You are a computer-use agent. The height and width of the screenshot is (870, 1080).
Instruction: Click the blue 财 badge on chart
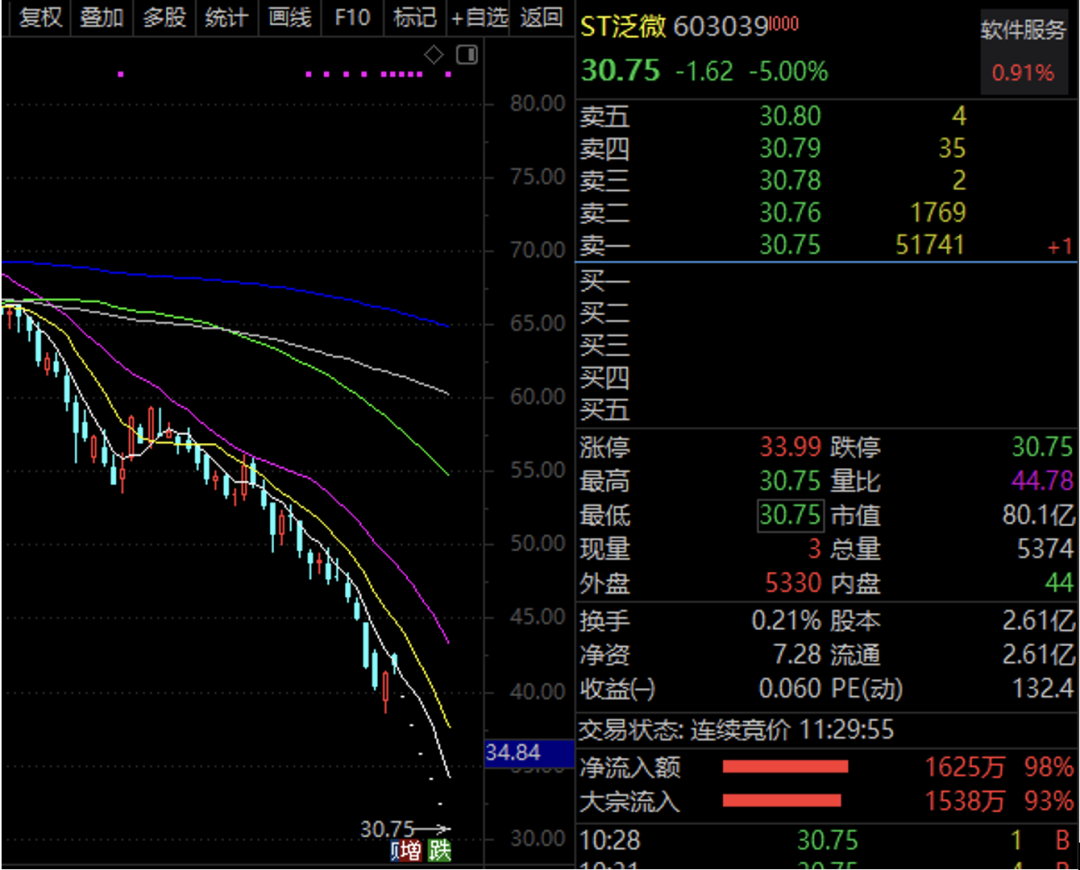(394, 851)
